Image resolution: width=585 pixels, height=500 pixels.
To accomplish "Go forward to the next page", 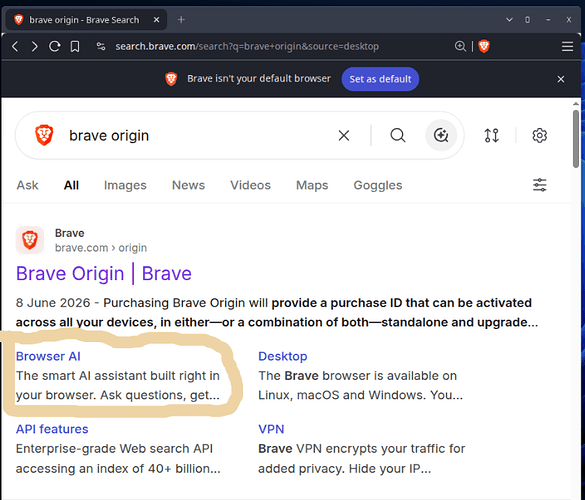I will pos(34,47).
